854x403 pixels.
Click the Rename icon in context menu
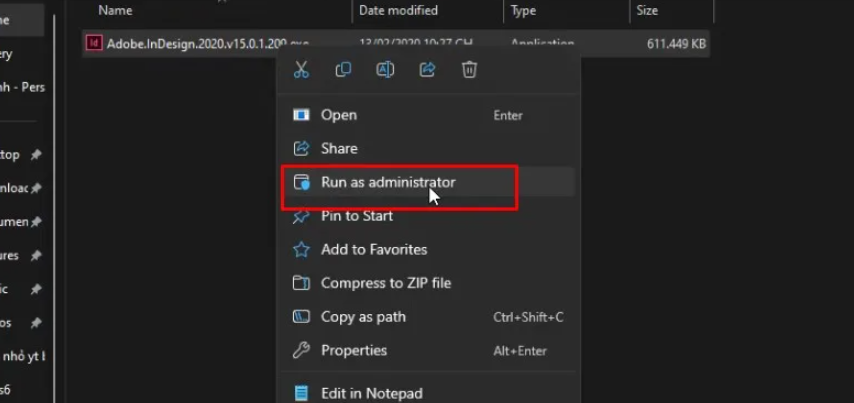(x=385, y=69)
